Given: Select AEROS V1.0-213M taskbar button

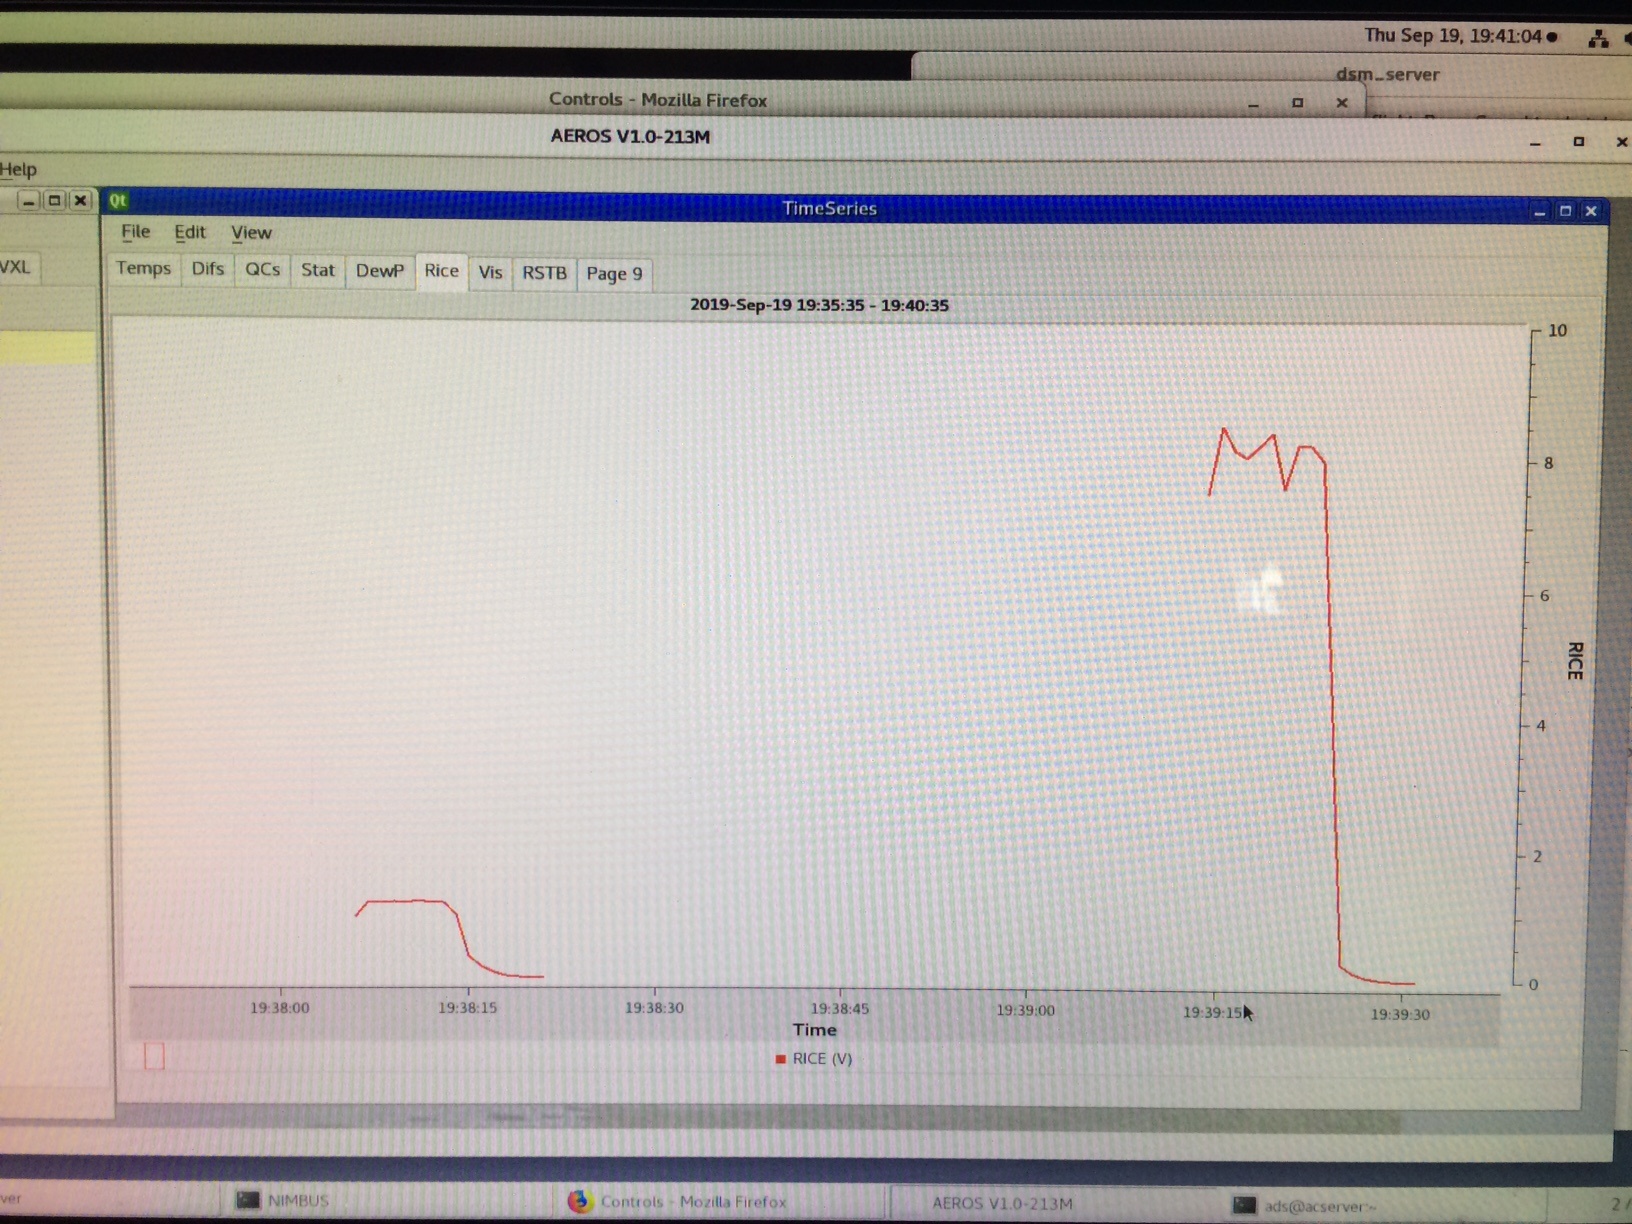Looking at the screenshot, I should 1002,1203.
